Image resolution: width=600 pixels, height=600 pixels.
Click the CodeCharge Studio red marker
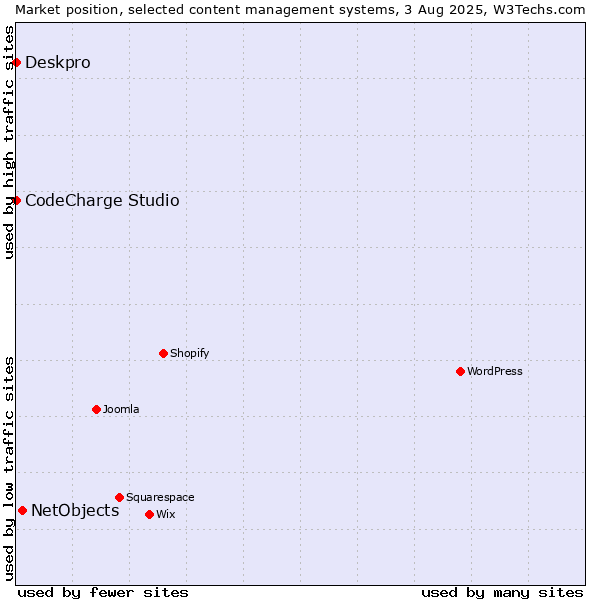pos(16,201)
